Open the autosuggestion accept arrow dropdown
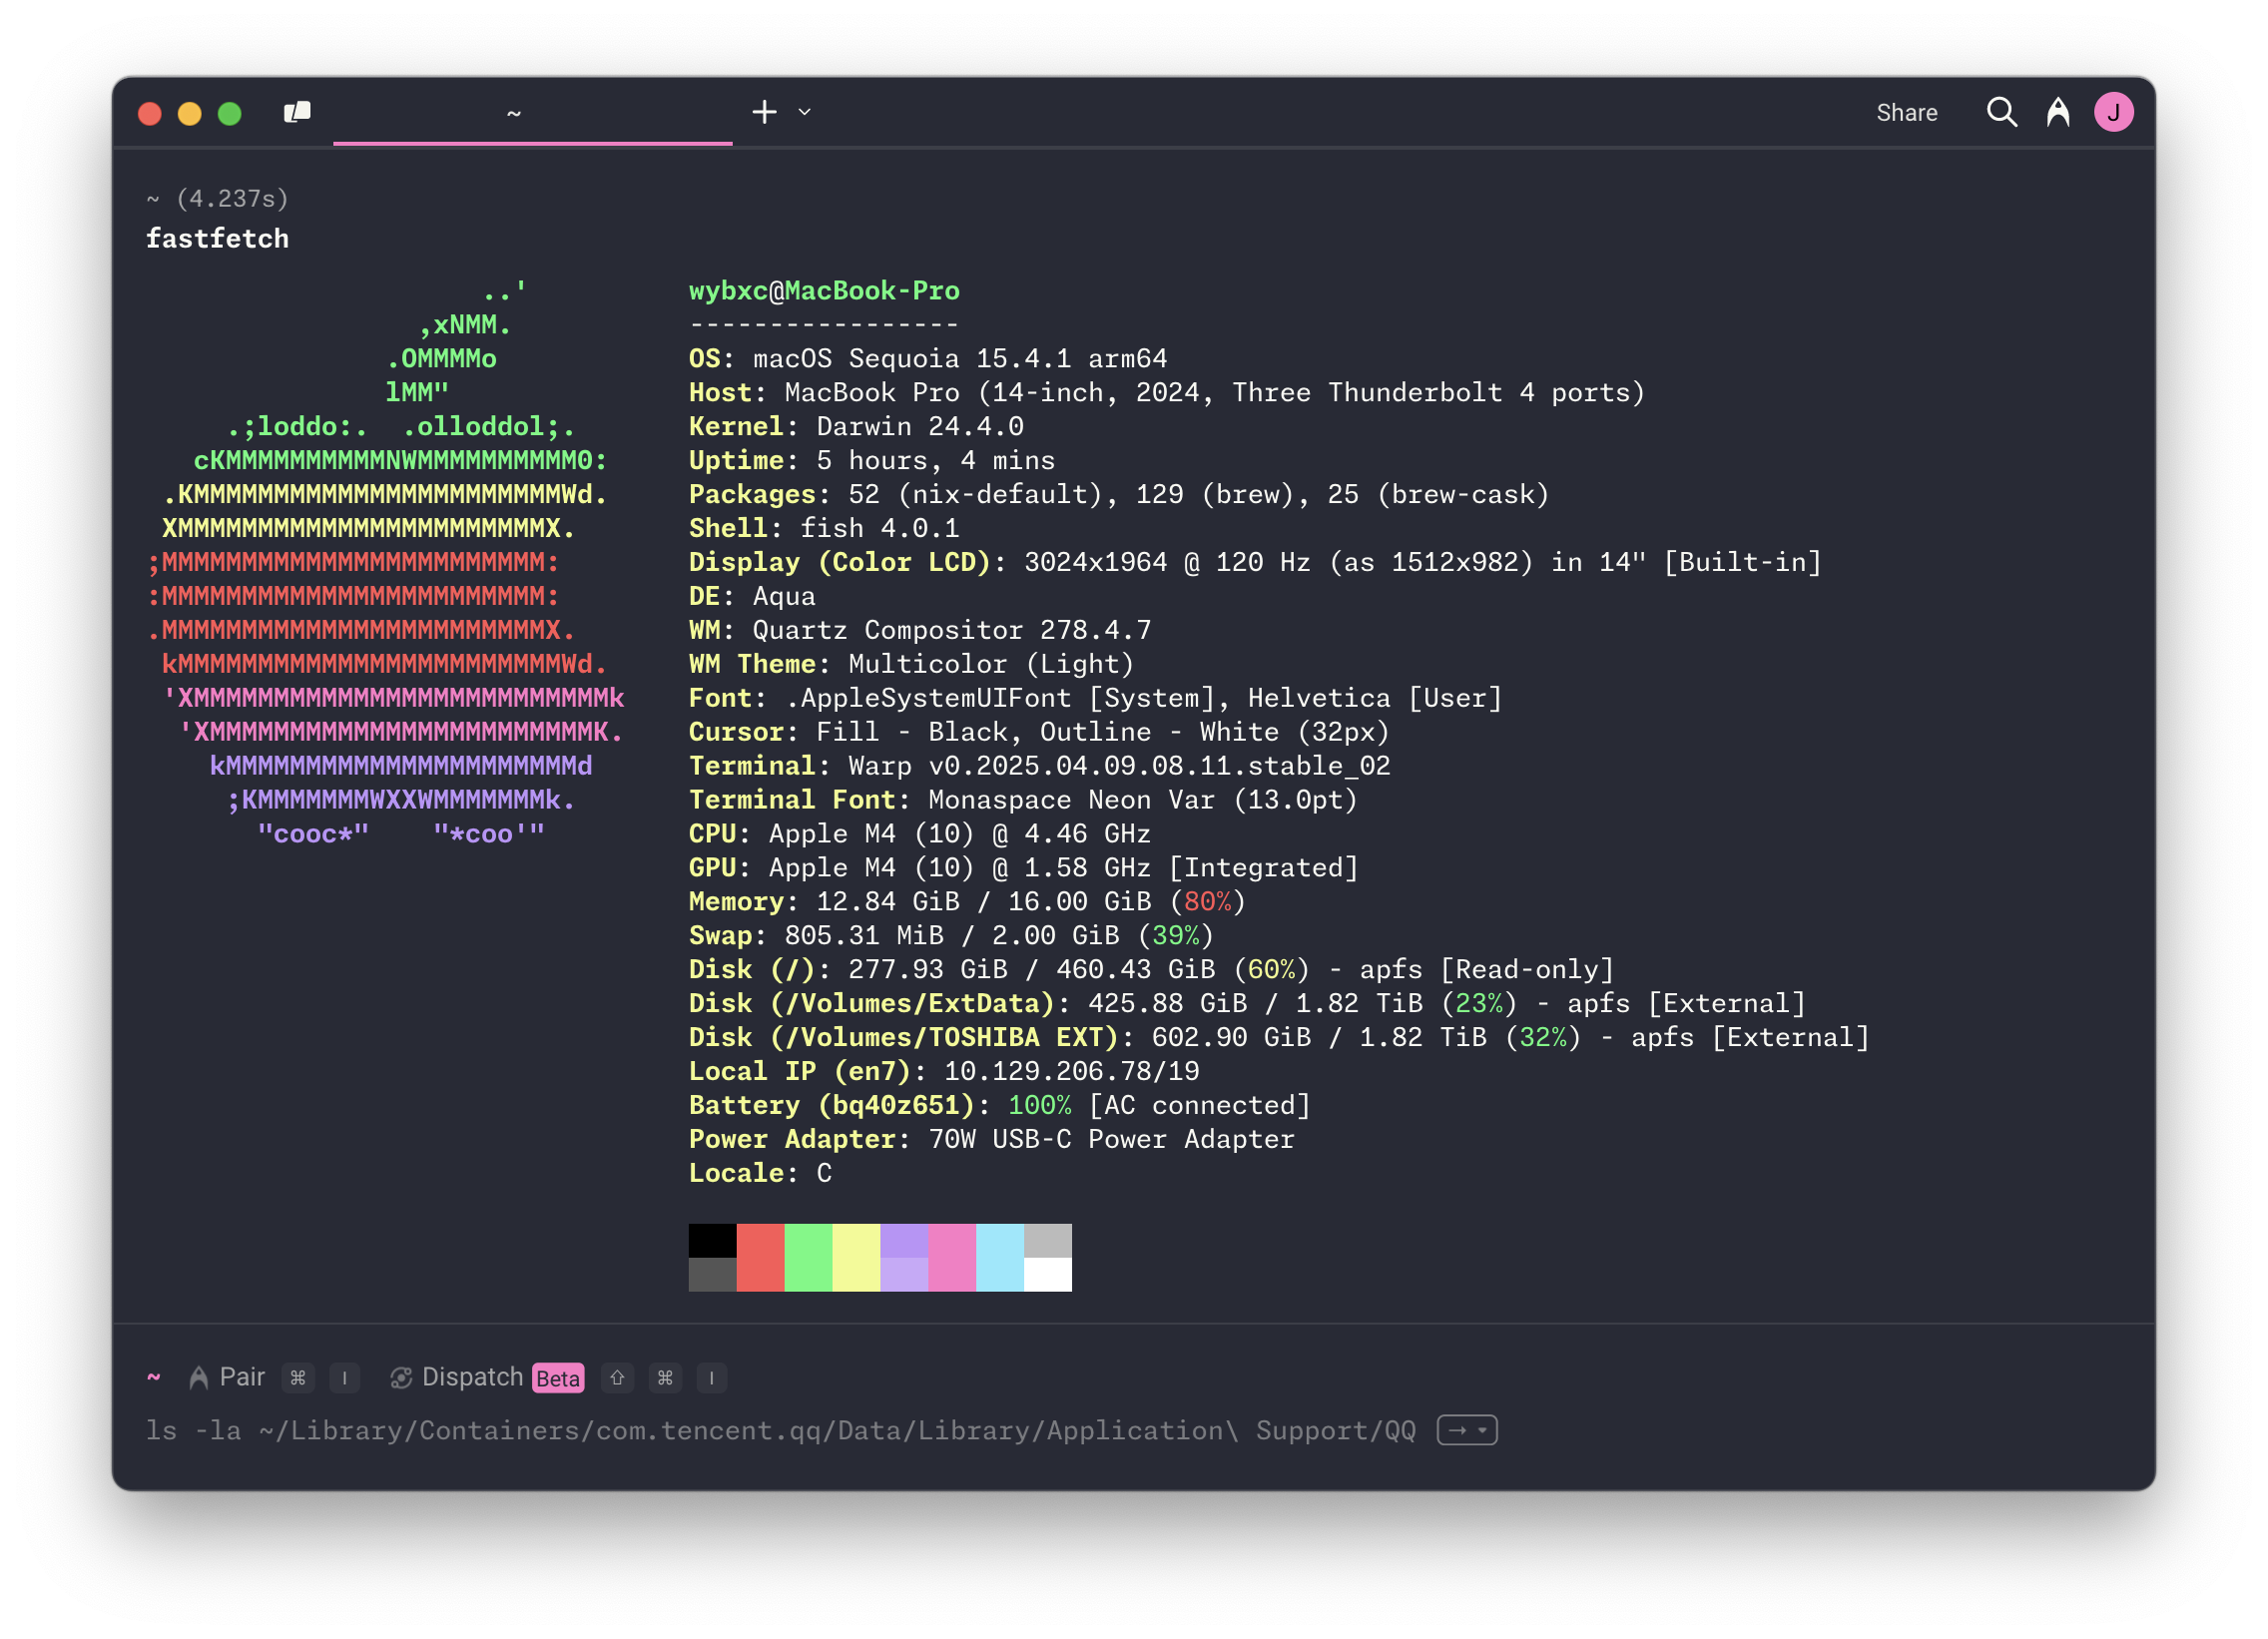This screenshot has height=1639, width=2268. [x=1467, y=1430]
